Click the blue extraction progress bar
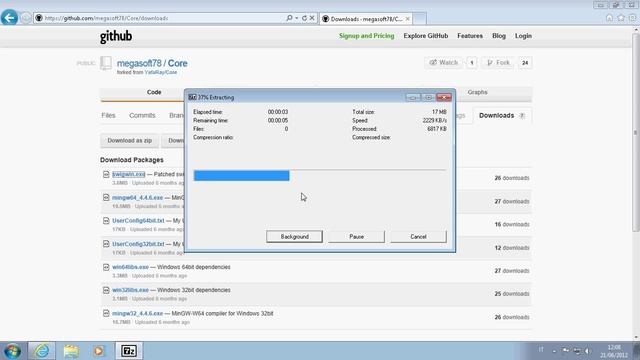The width and height of the screenshot is (640, 360). (242, 176)
